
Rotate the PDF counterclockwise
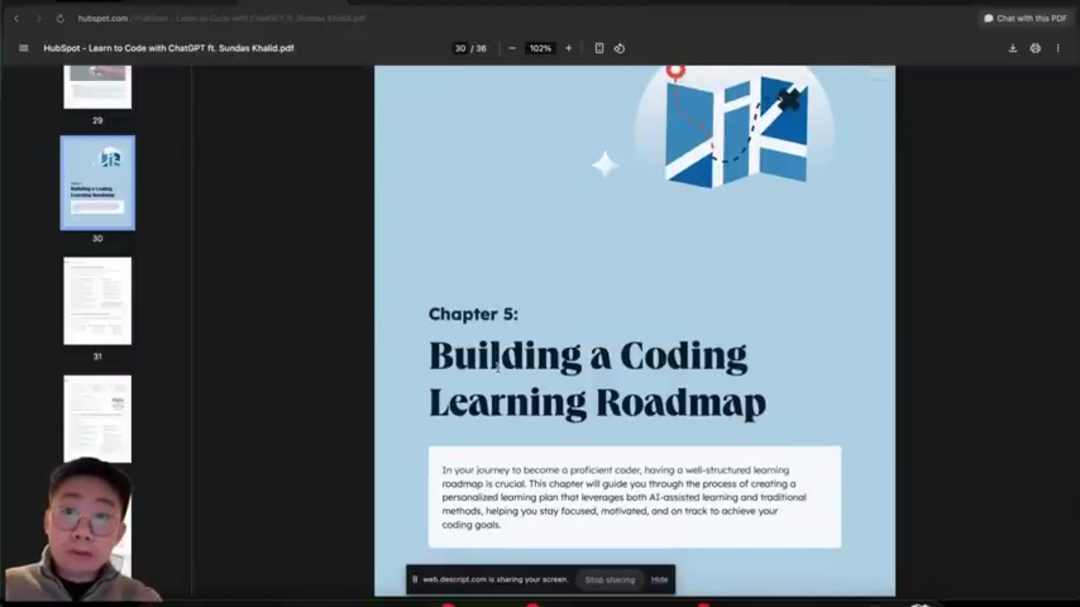pos(619,48)
